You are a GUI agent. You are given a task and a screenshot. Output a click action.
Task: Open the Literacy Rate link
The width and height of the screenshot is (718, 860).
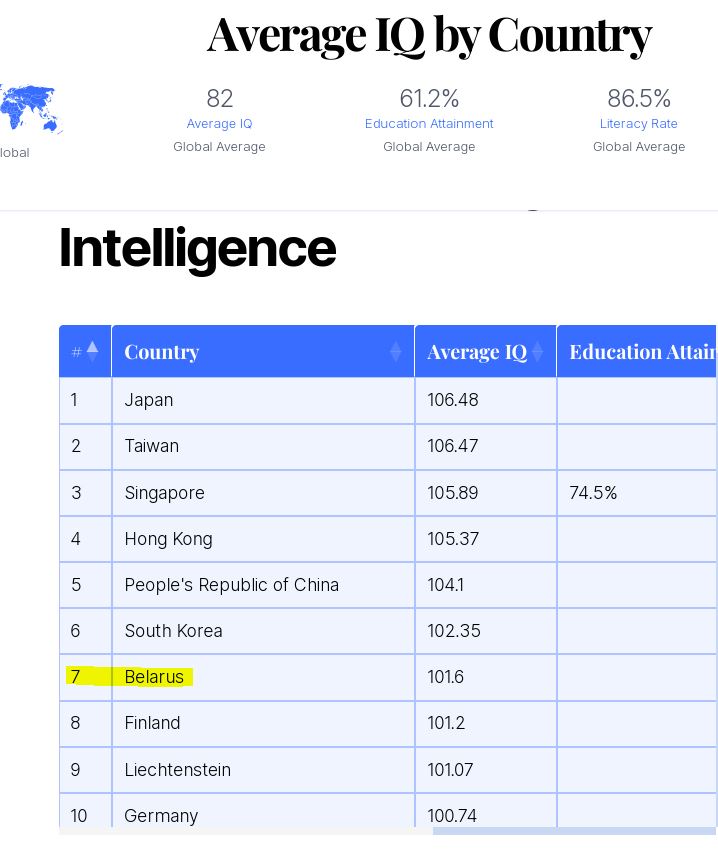pos(638,124)
